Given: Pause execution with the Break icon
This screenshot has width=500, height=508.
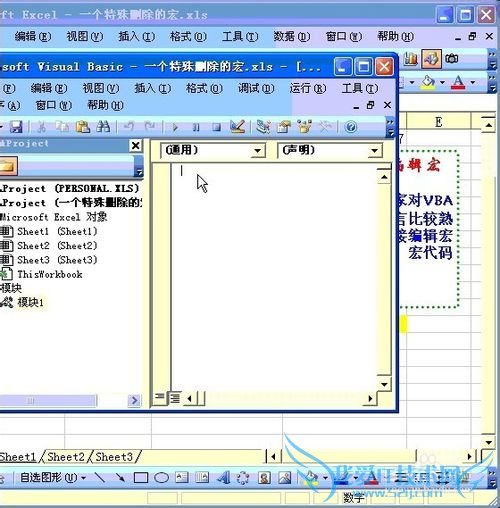Looking at the screenshot, I should pos(196,127).
